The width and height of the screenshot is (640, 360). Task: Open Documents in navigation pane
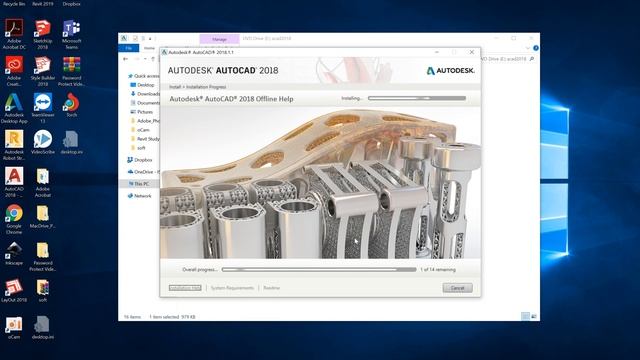(144, 103)
